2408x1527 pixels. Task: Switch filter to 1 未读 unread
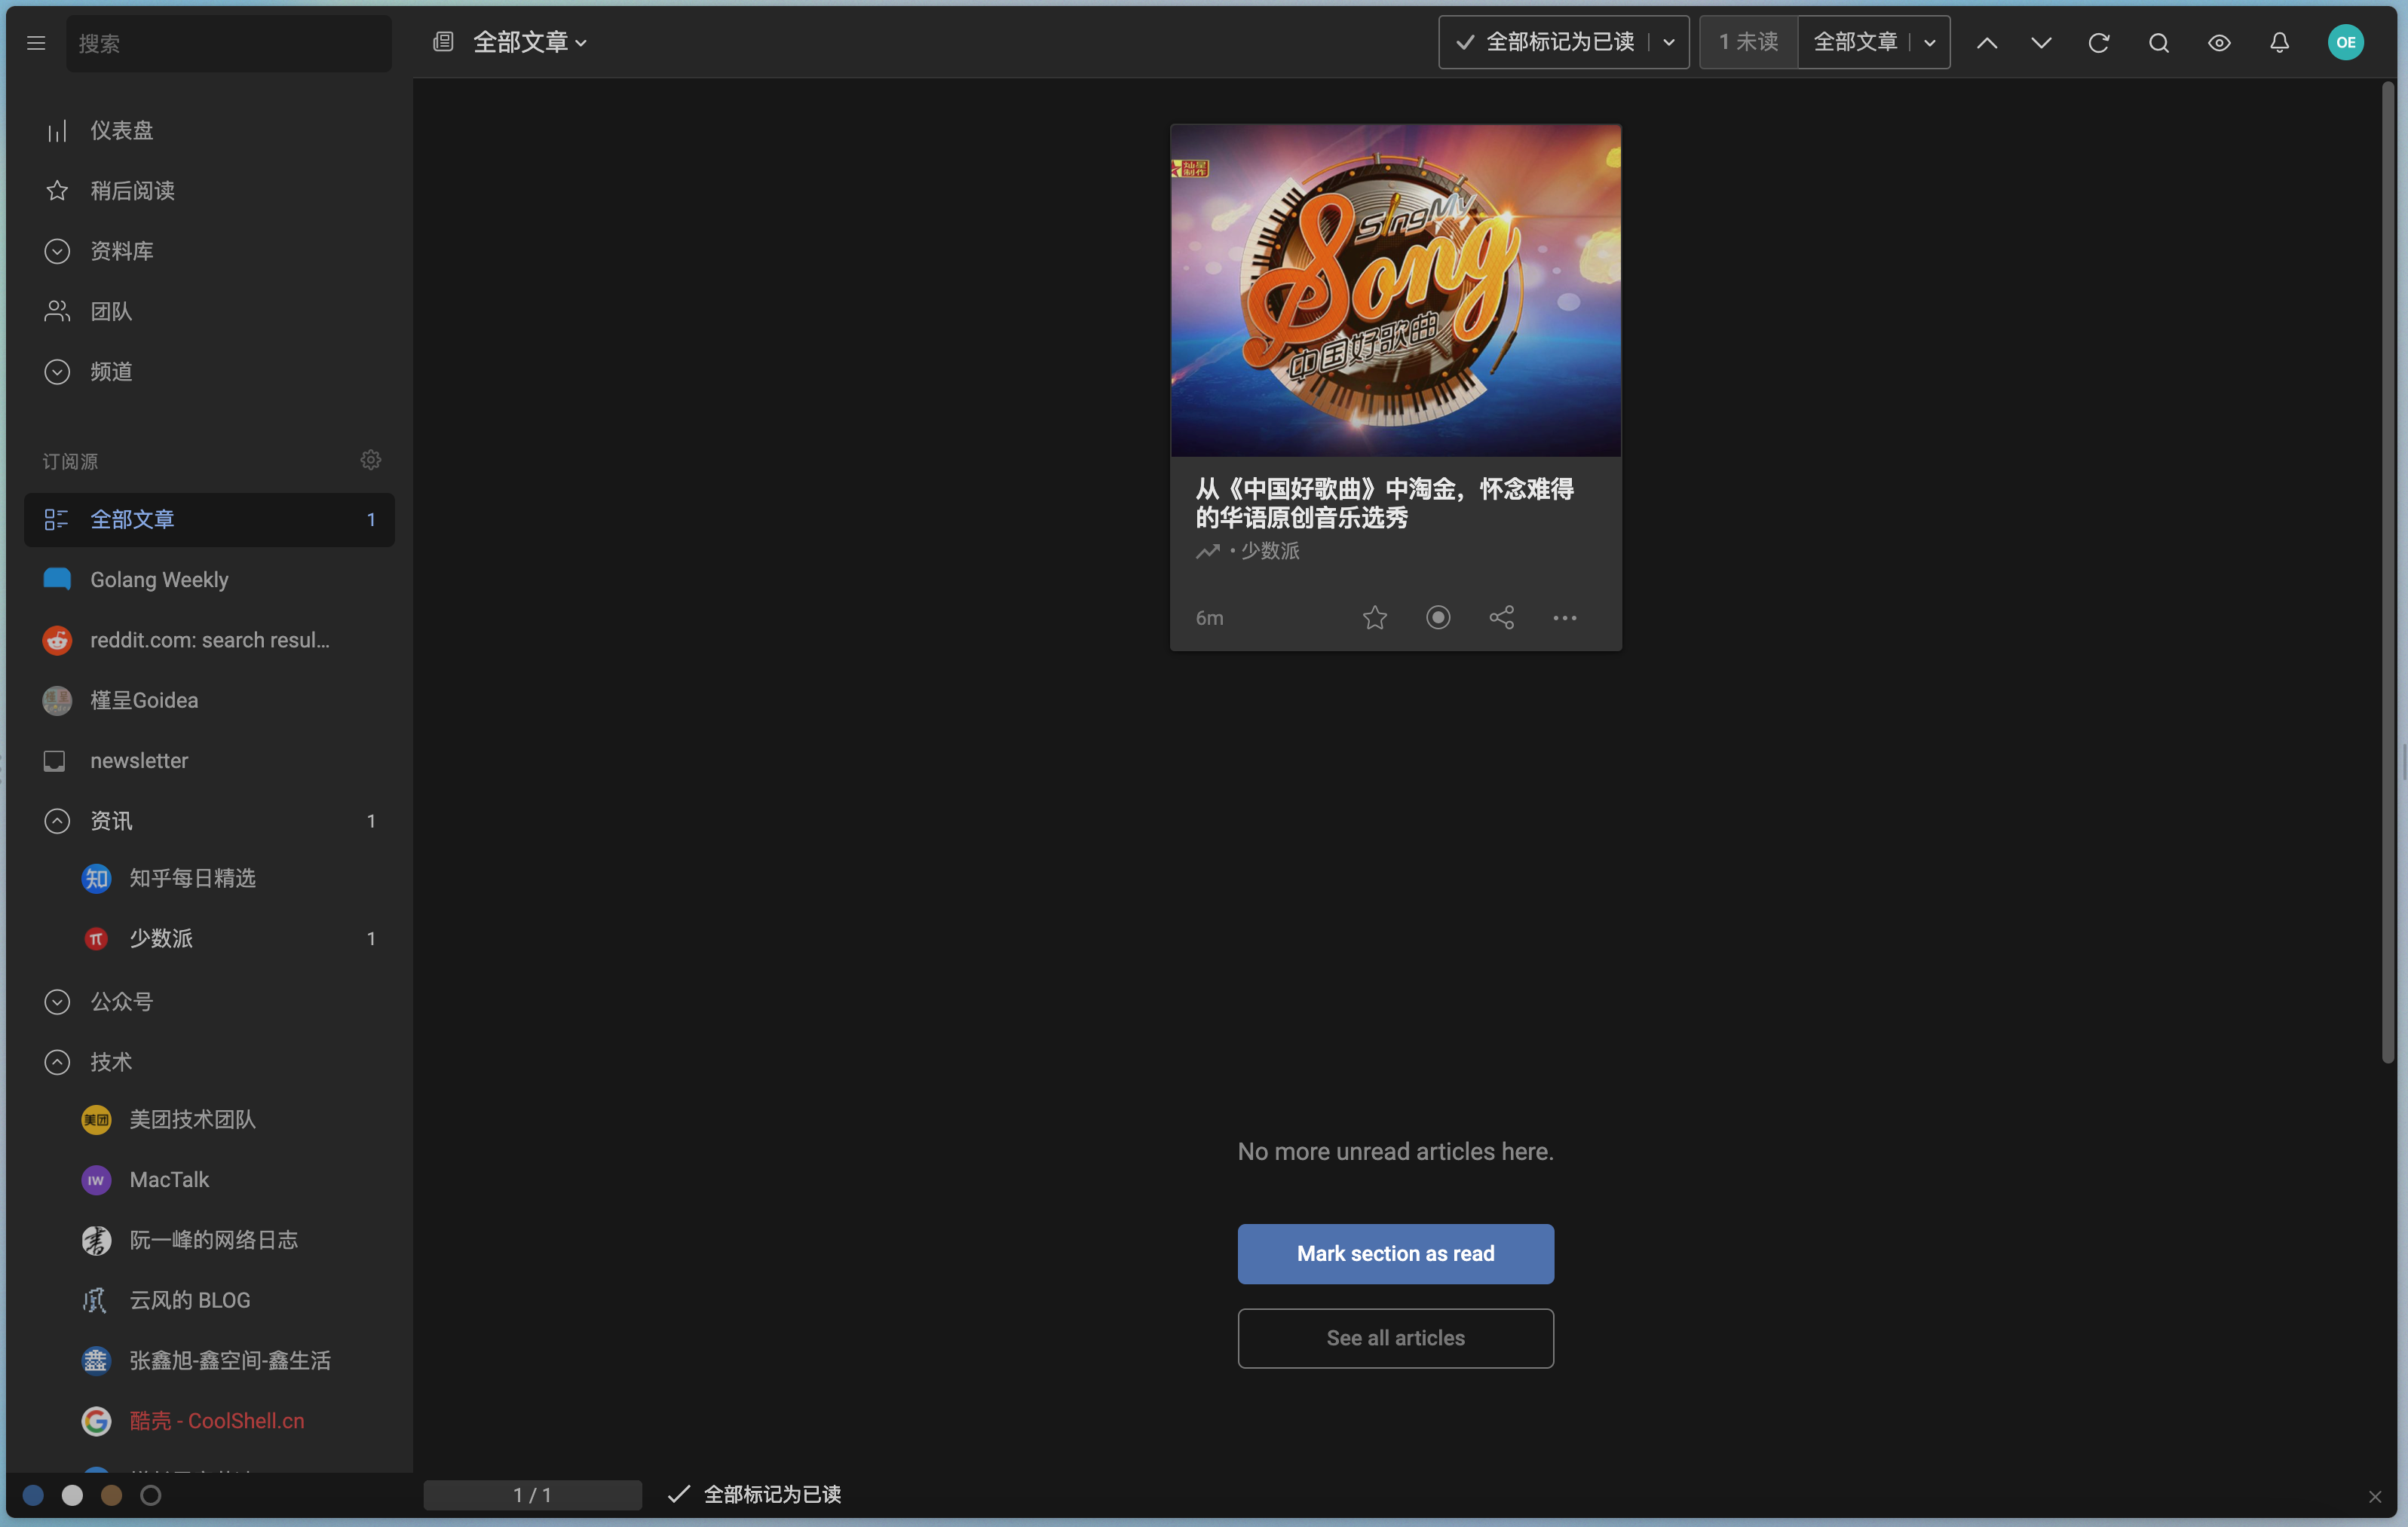point(1748,42)
